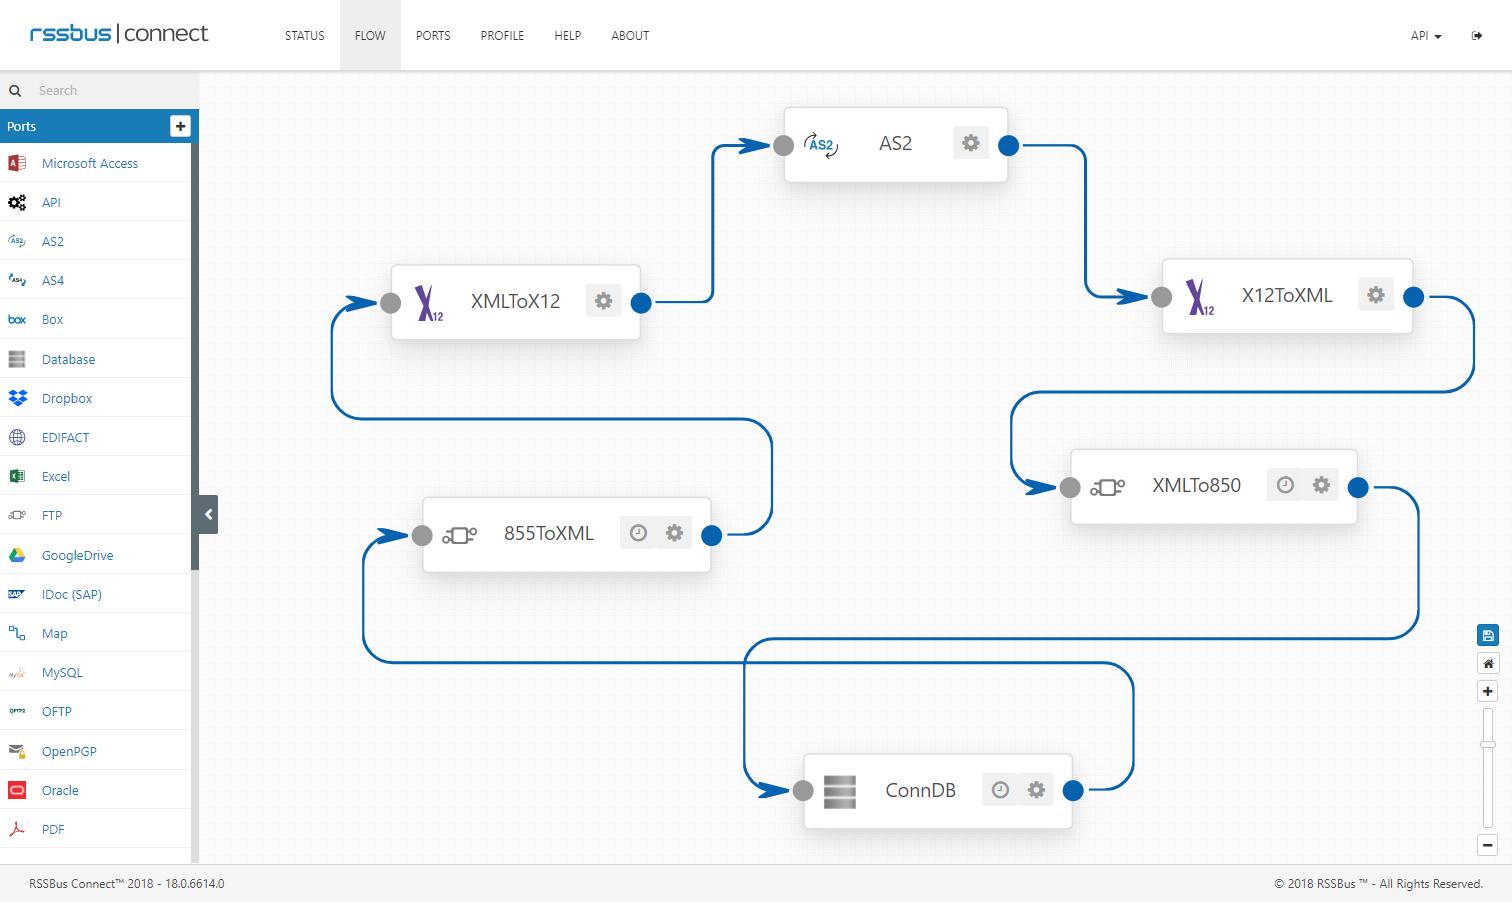Open the gear settings on X12ToXML node
This screenshot has width=1512, height=902.
[1376, 295]
